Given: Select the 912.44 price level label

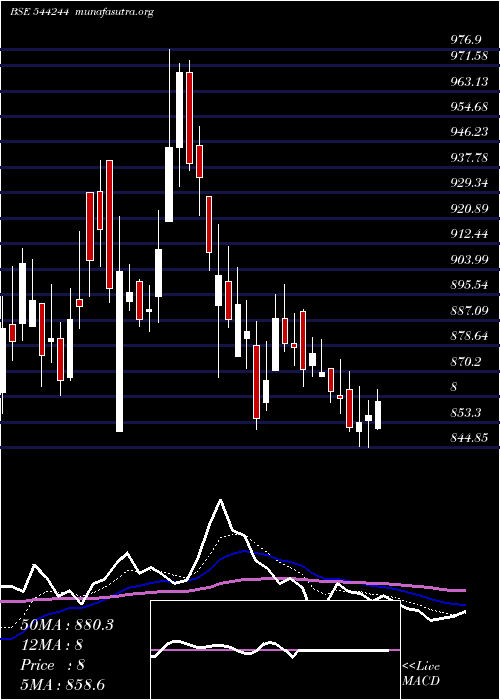Looking at the screenshot, I should (469, 233).
